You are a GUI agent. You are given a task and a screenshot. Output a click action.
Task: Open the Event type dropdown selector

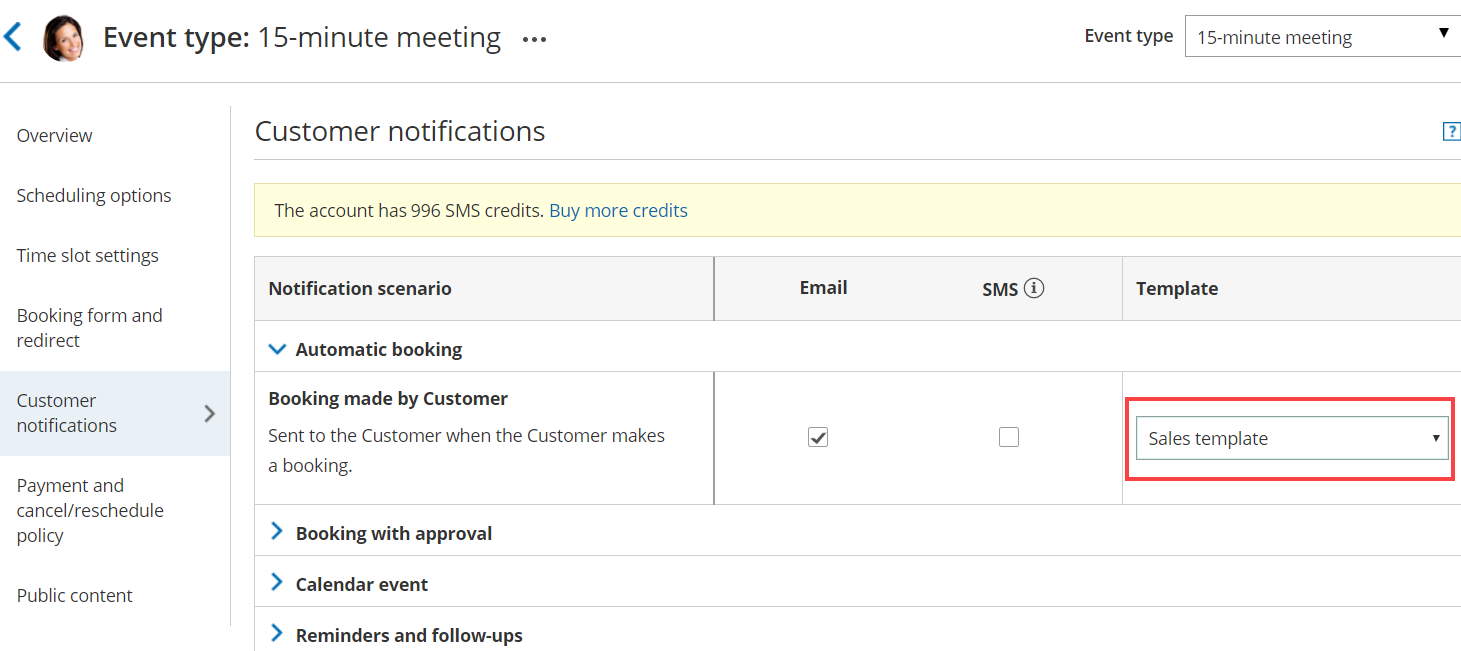click(x=1322, y=37)
